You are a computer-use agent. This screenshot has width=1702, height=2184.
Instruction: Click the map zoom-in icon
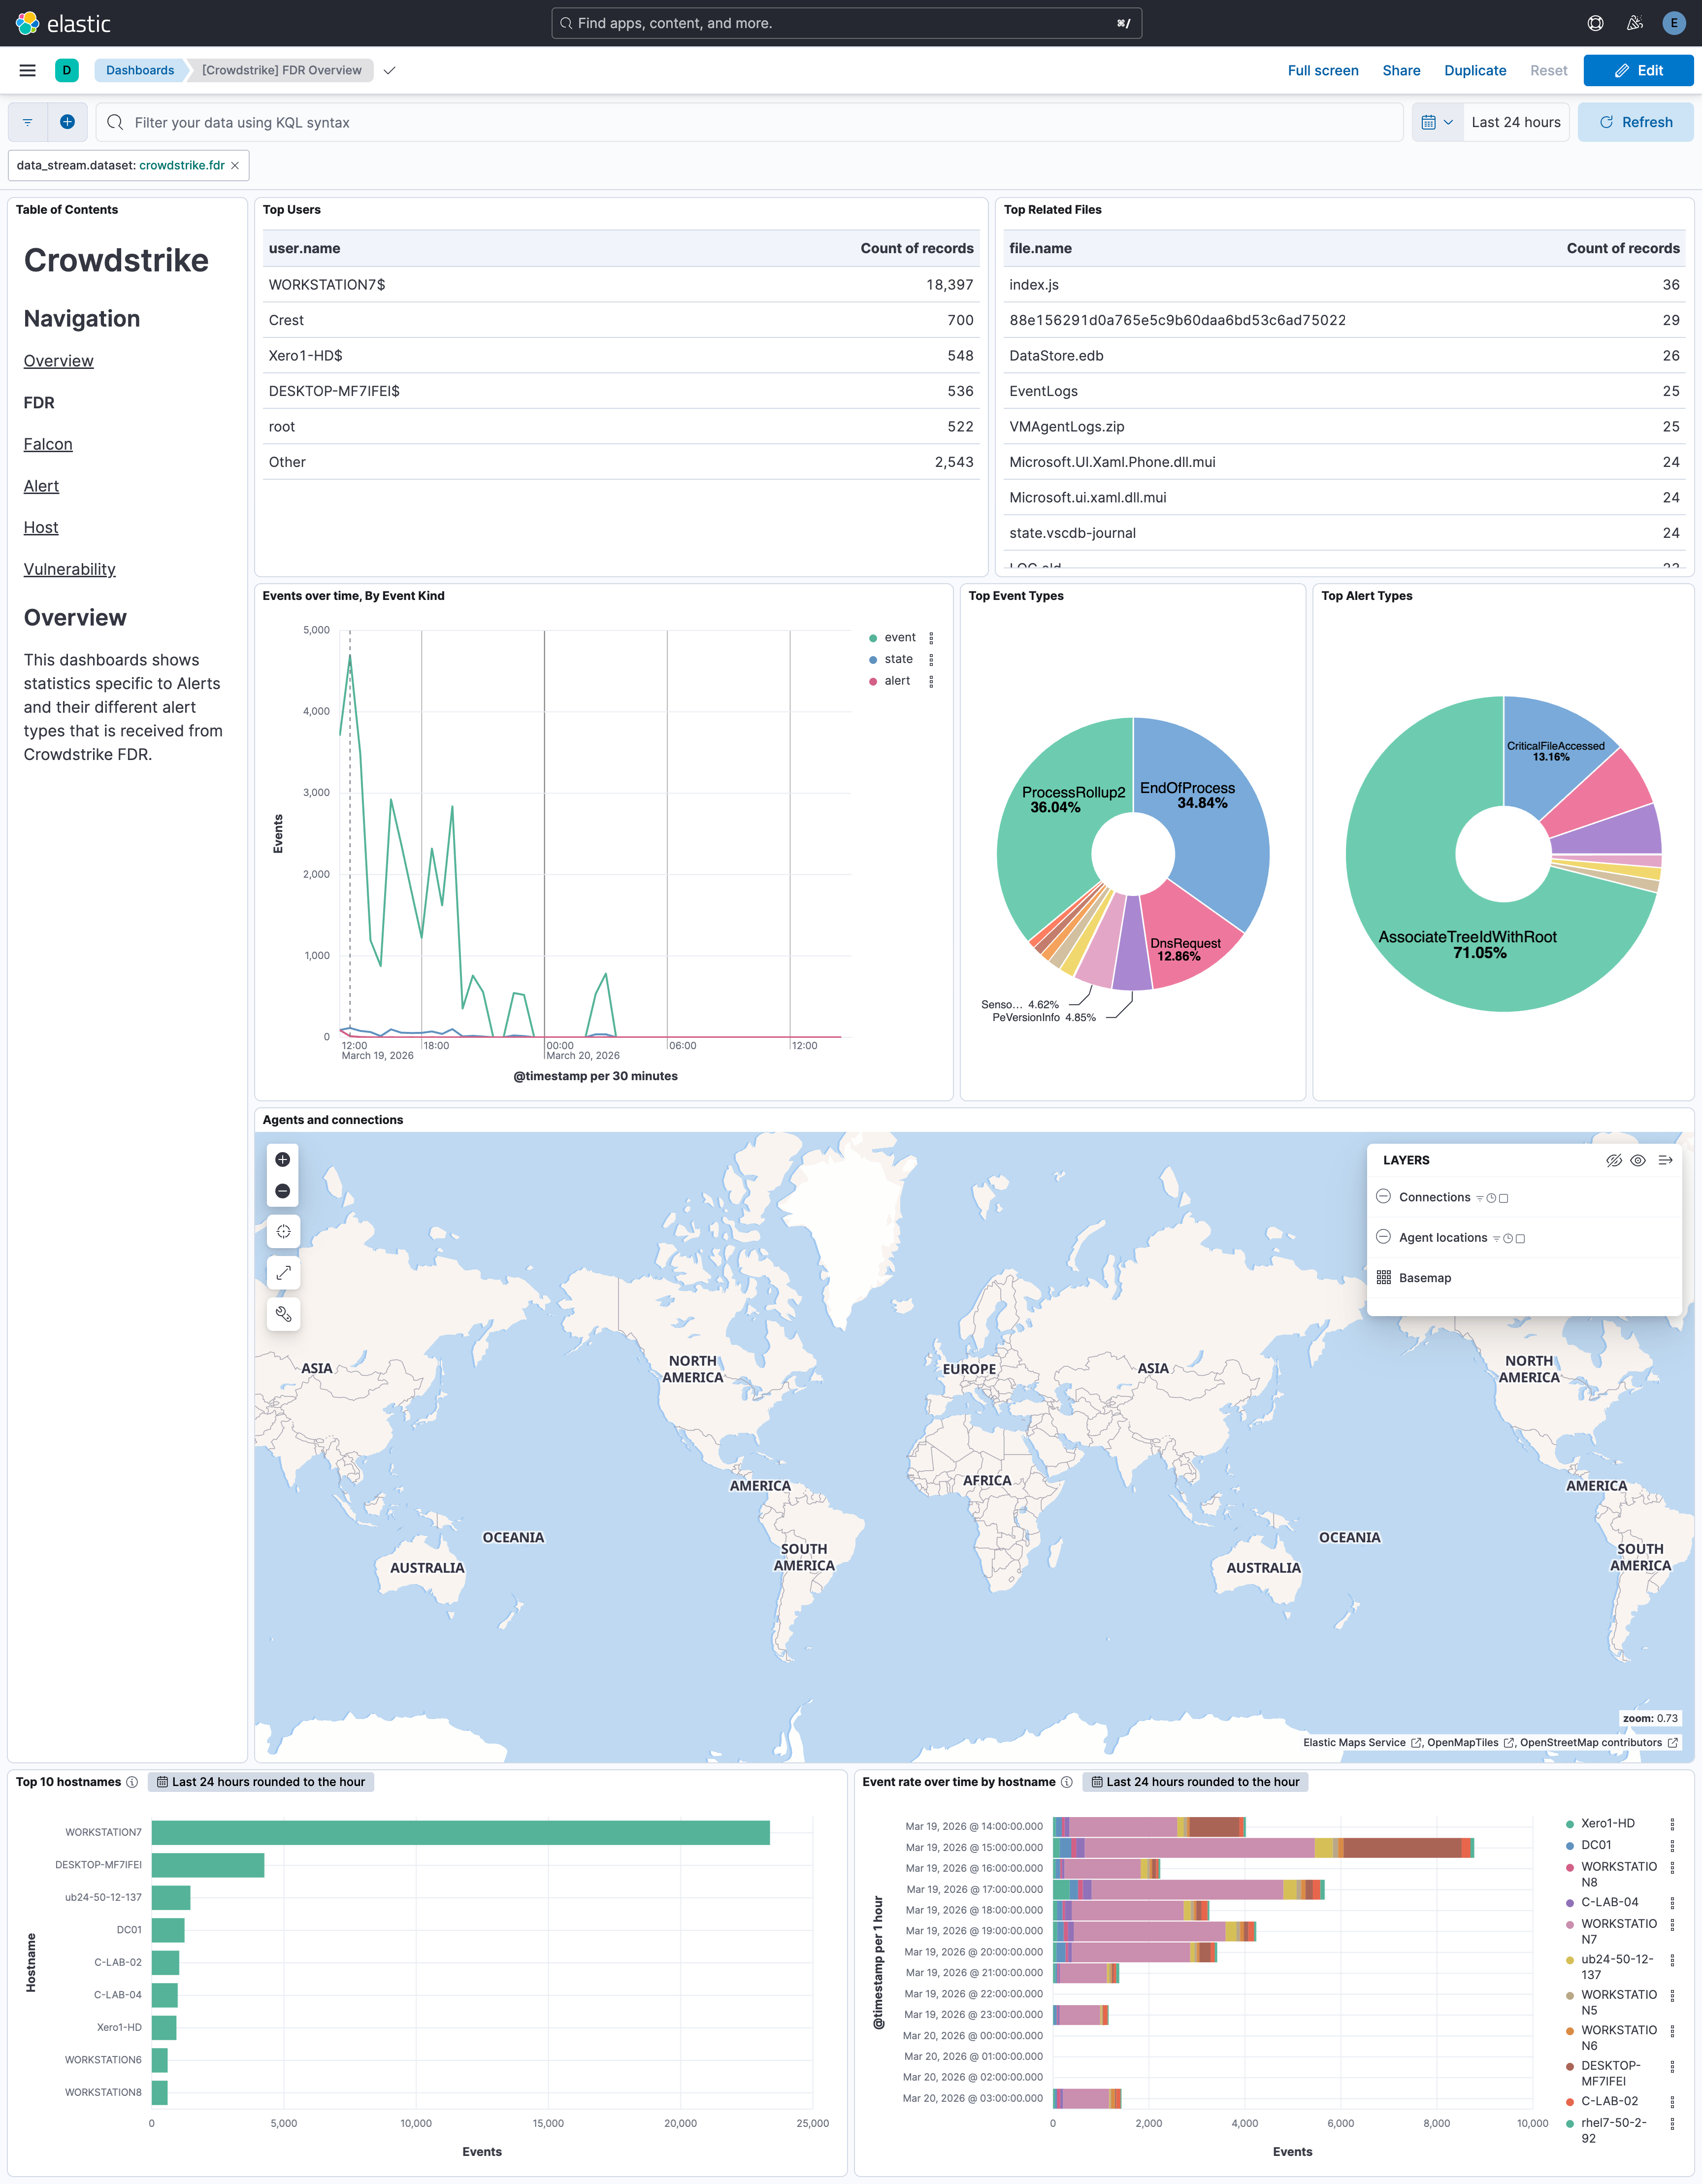(283, 1159)
